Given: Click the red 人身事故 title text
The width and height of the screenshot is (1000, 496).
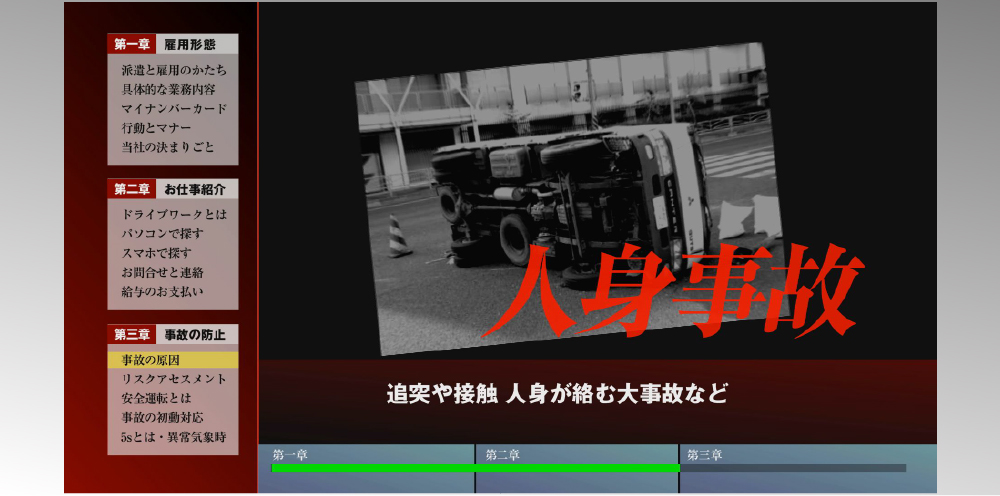Looking at the screenshot, I should (673, 290).
